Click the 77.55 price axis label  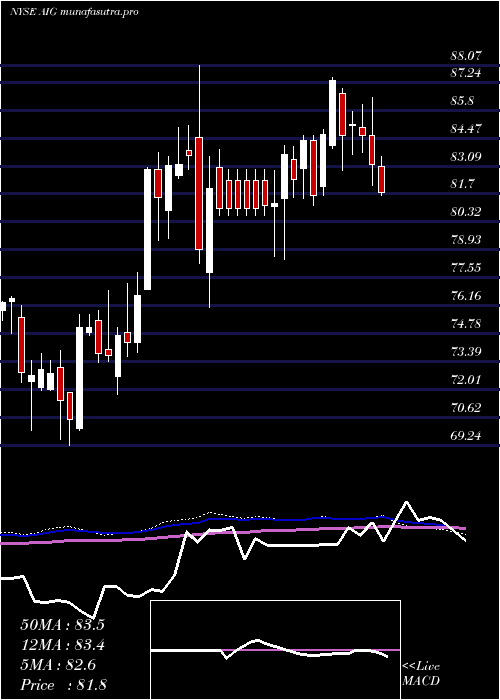click(466, 268)
